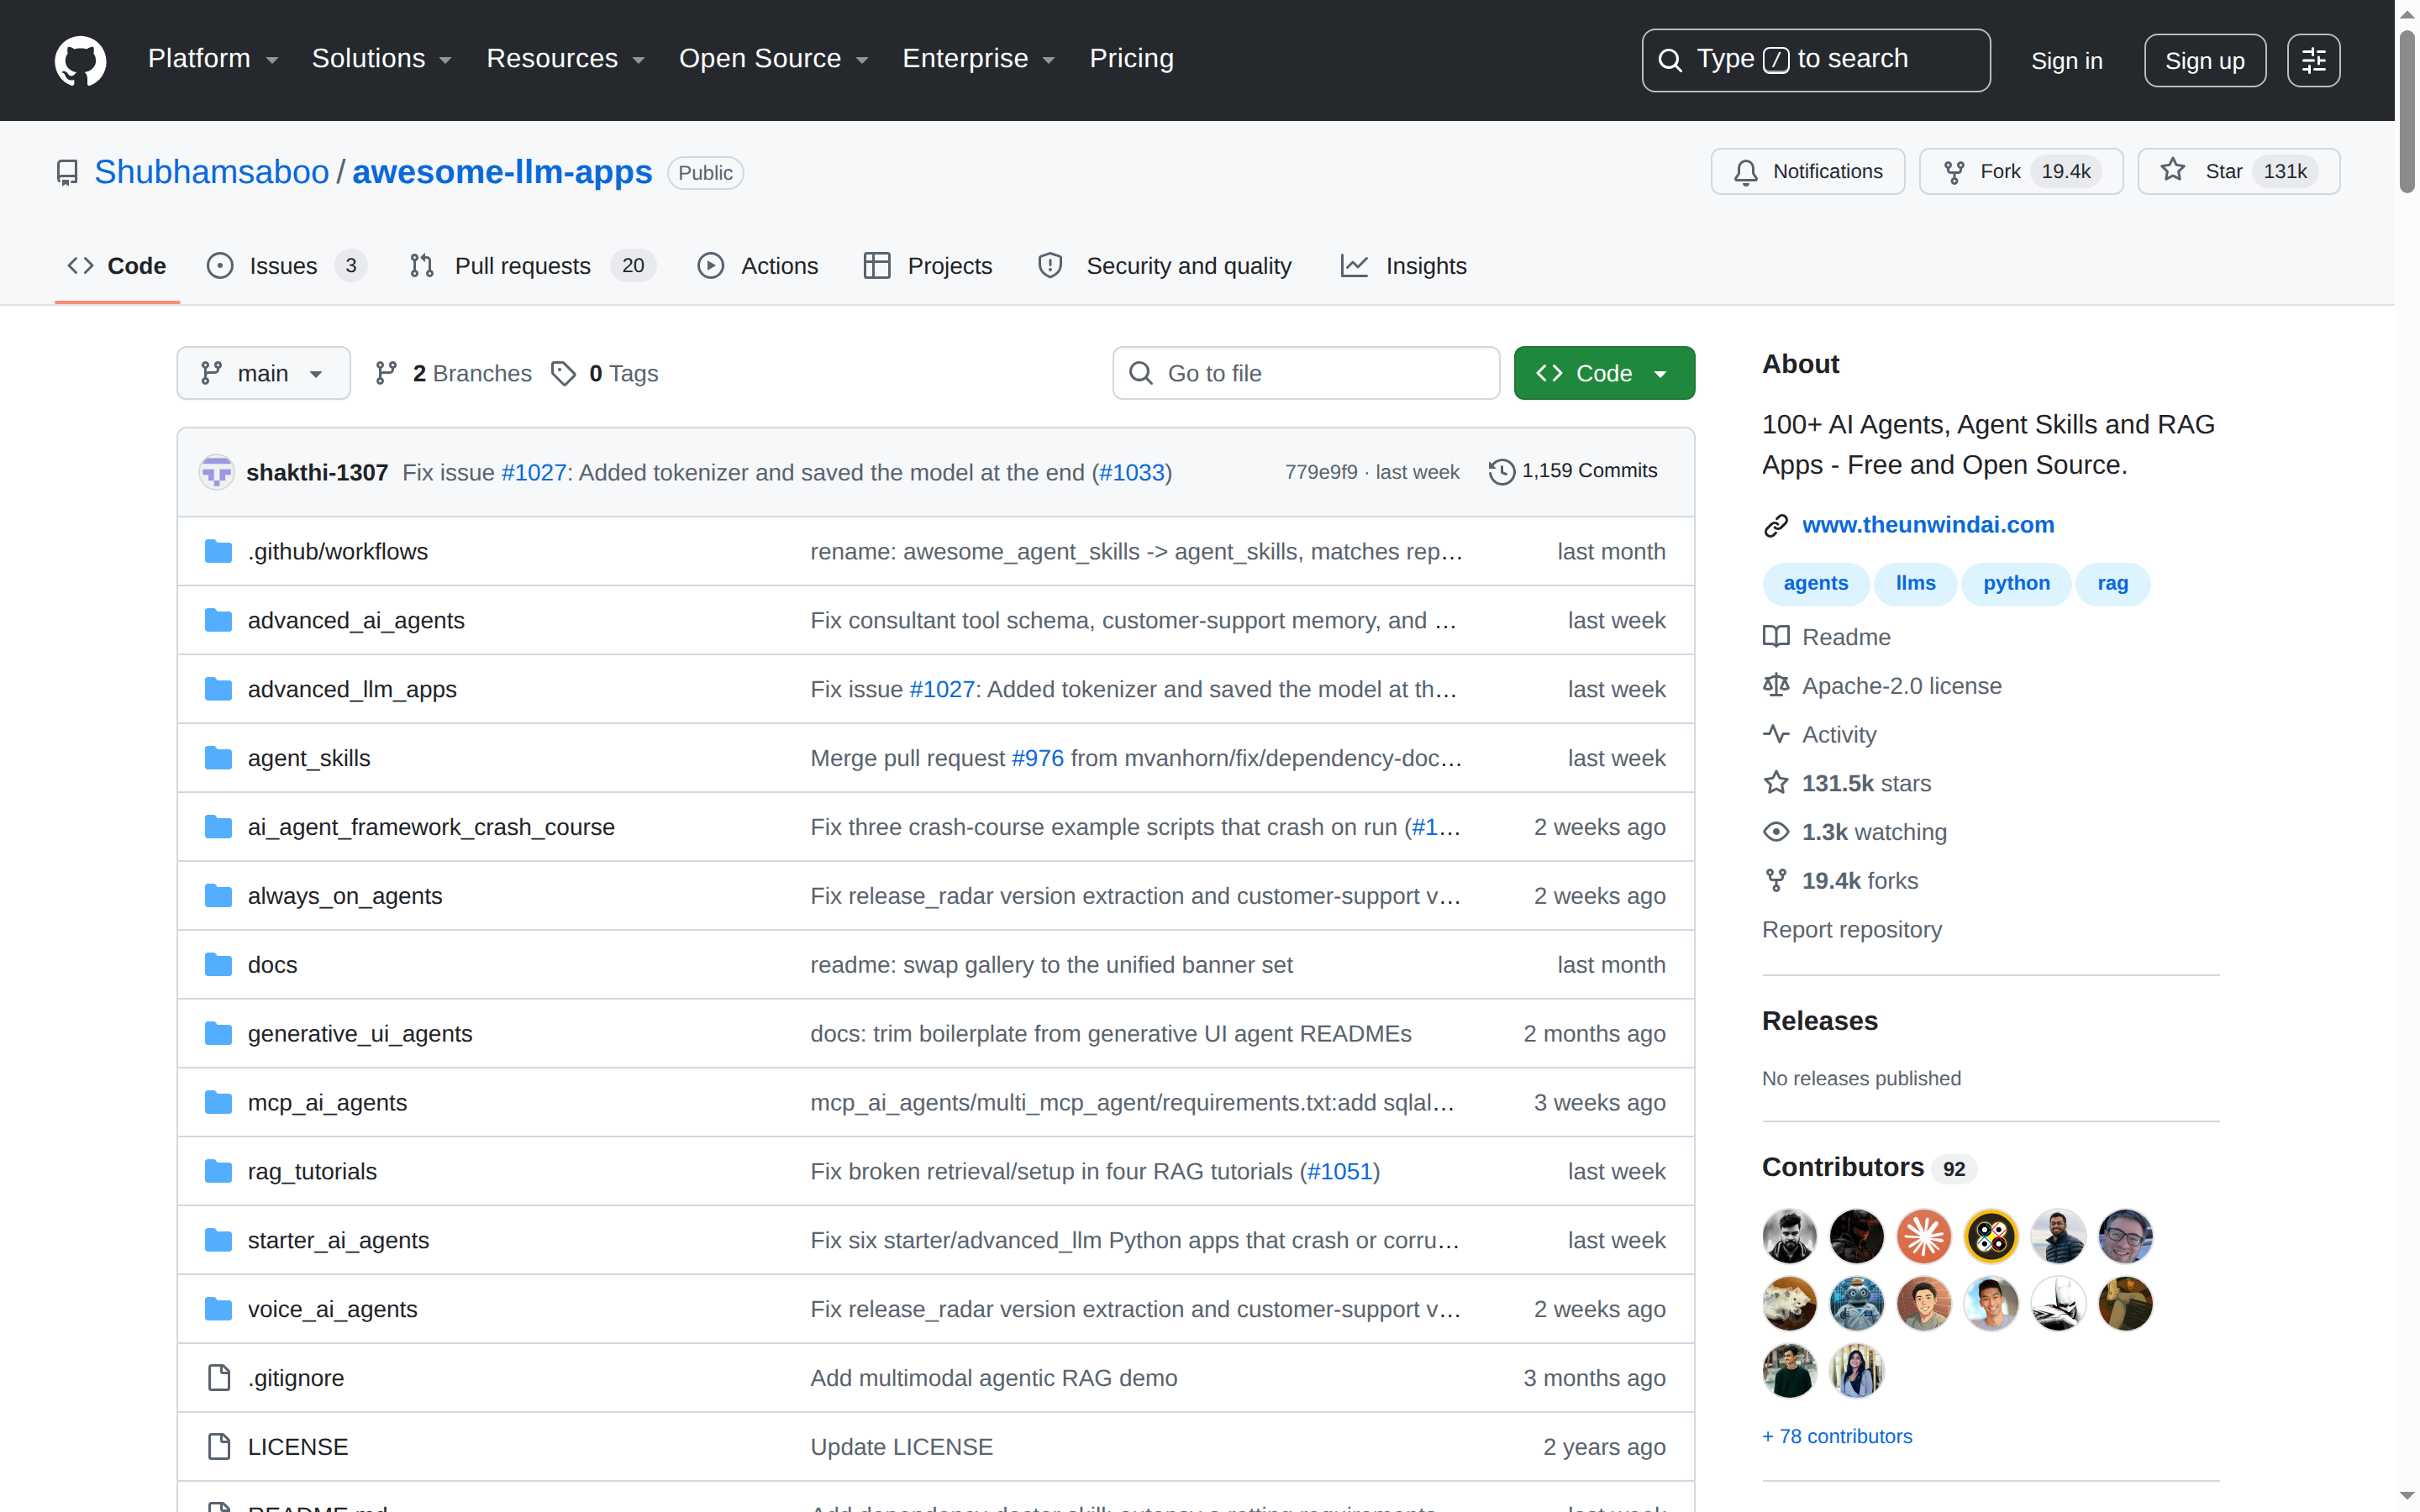
Task: Open Security and quality tab
Action: (1165, 266)
